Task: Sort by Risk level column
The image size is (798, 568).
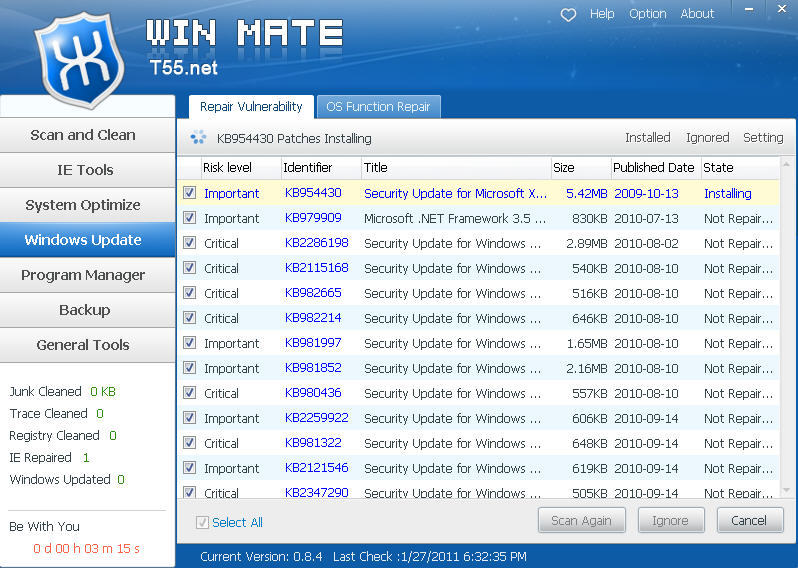Action: [x=241, y=167]
